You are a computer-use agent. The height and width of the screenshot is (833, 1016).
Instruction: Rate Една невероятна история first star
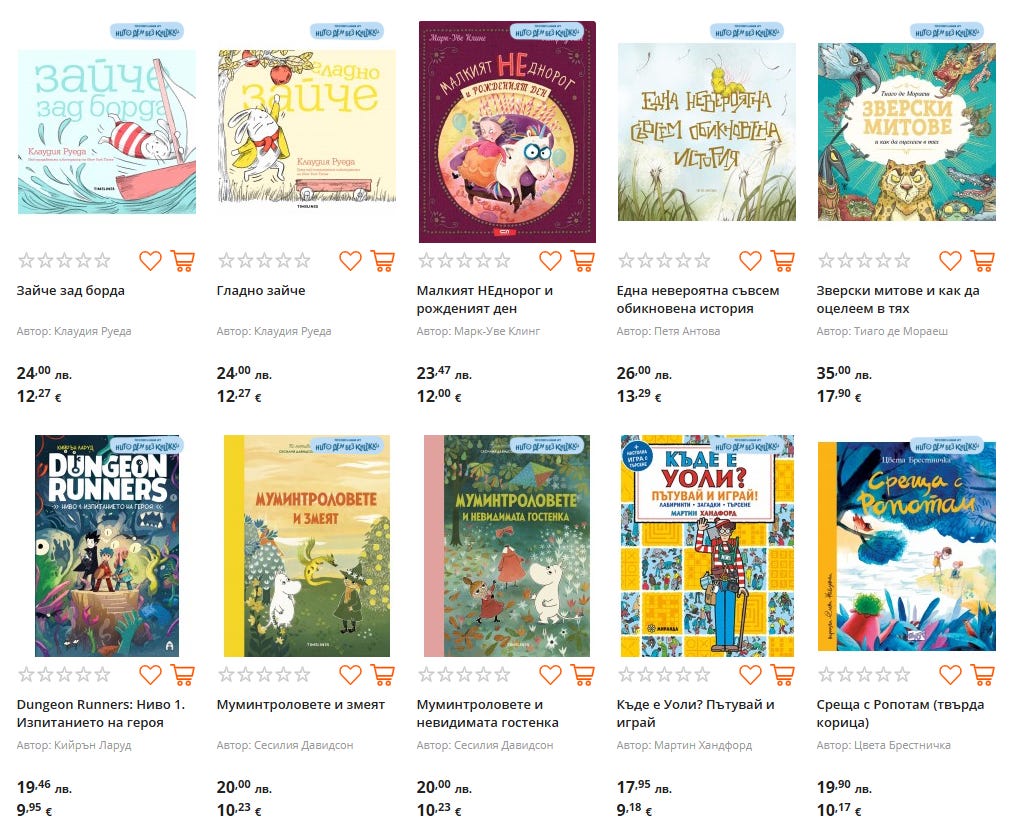(626, 260)
